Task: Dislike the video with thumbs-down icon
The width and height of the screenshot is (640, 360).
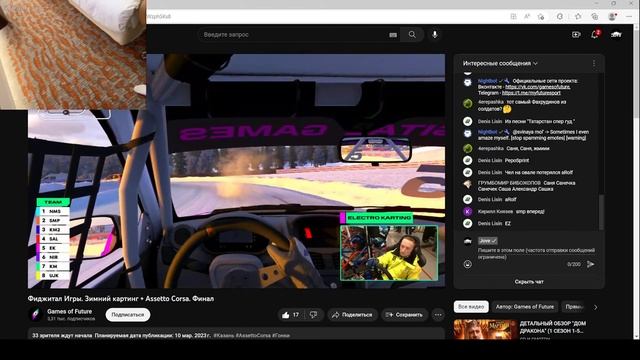Action: (313, 315)
